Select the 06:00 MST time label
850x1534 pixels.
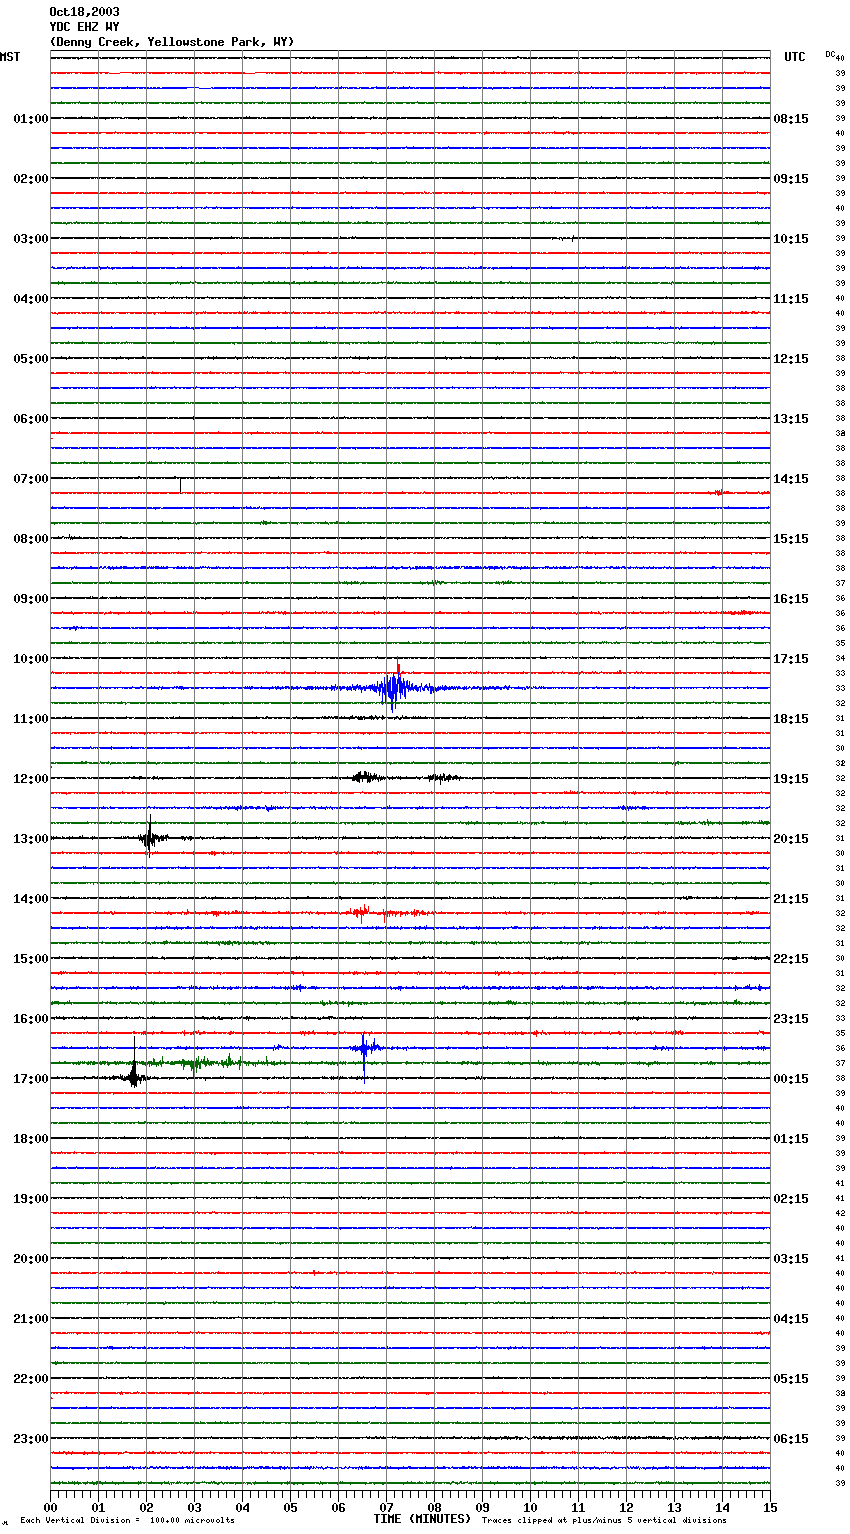31,419
